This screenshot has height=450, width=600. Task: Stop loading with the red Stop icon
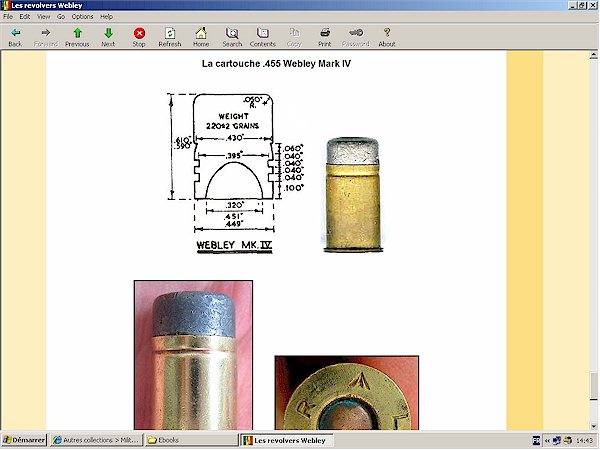pyautogui.click(x=139, y=37)
